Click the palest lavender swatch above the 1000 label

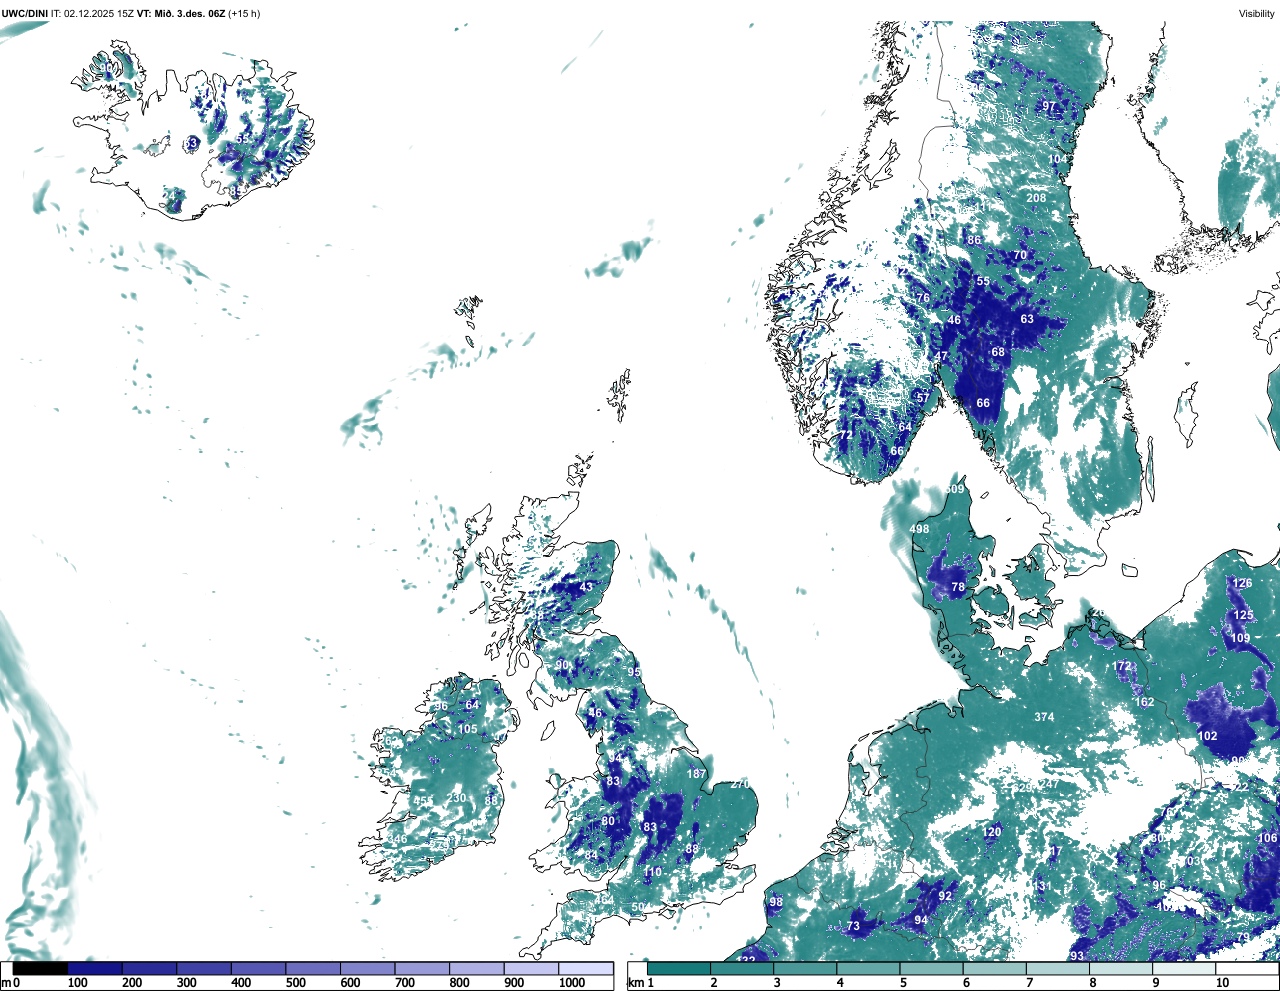pos(586,968)
